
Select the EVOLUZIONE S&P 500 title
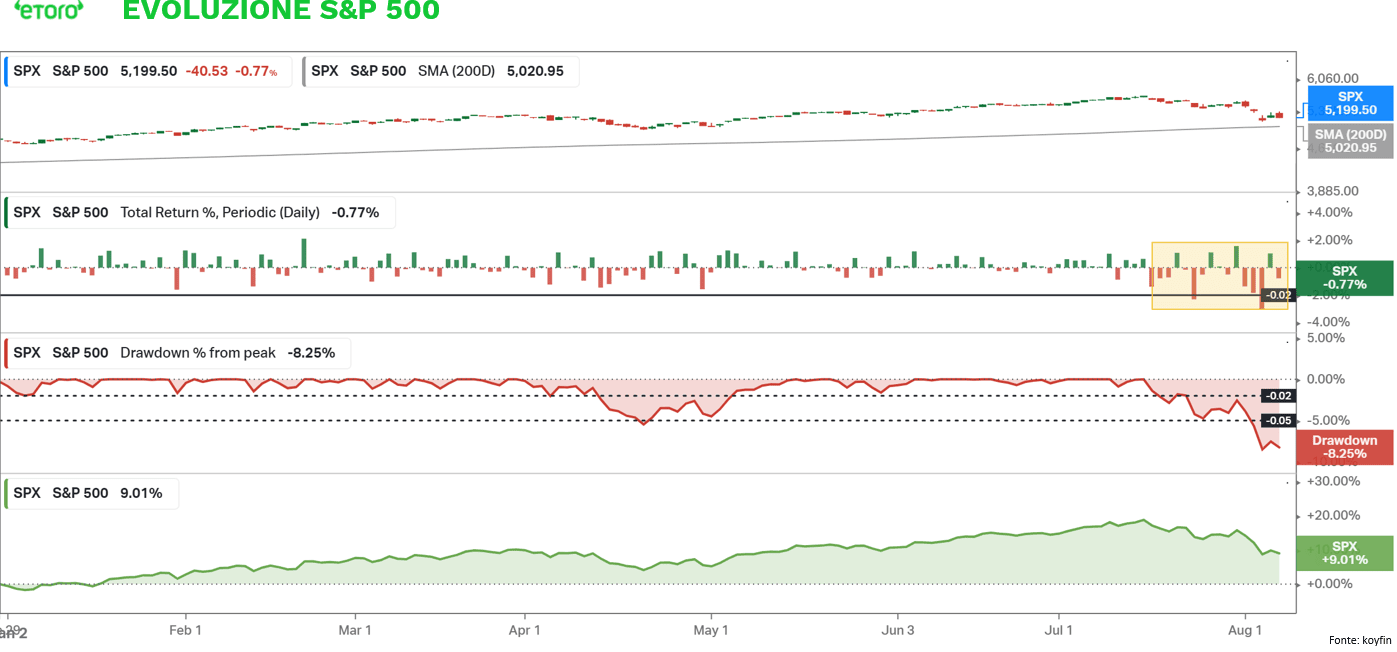[x=280, y=10]
